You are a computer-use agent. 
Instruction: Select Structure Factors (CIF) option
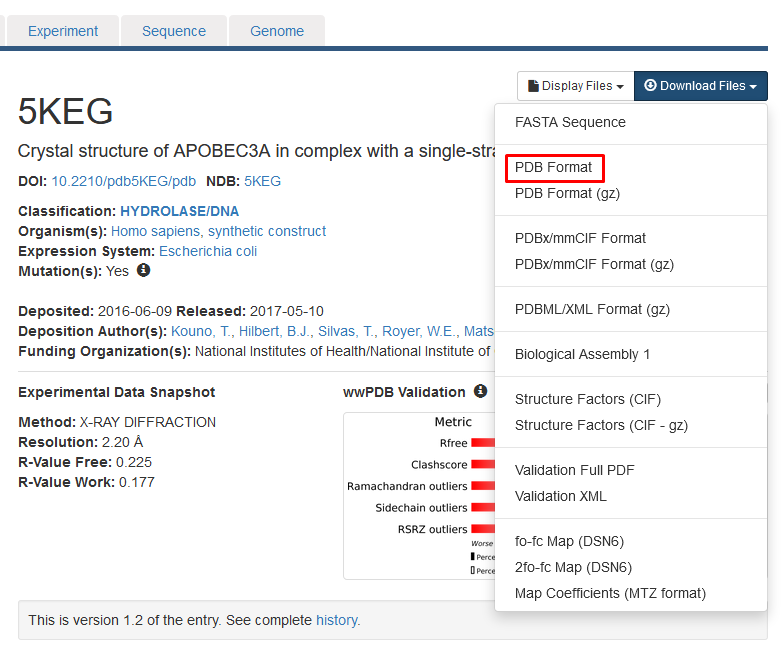[588, 399]
